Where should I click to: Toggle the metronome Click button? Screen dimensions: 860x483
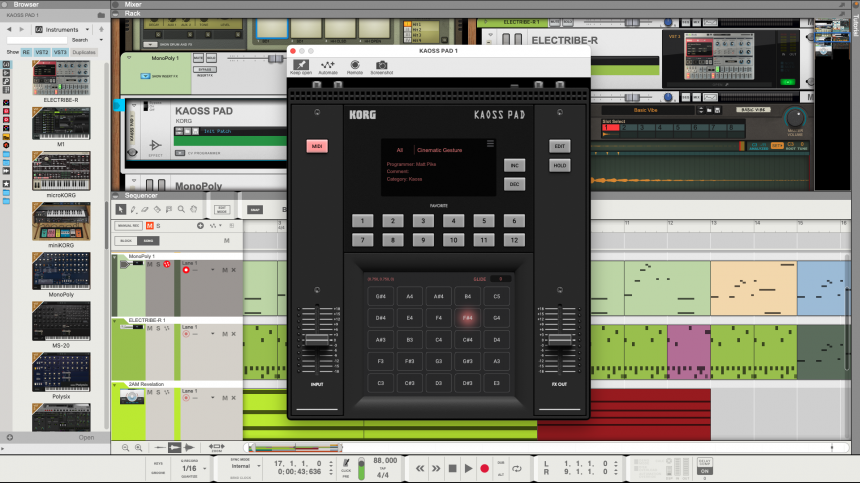tap(346, 464)
